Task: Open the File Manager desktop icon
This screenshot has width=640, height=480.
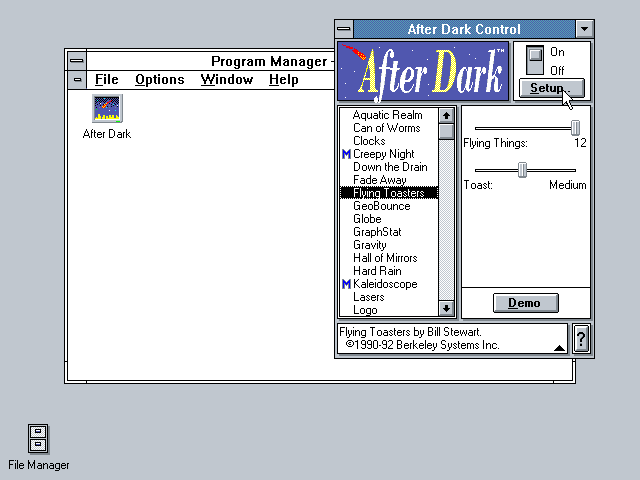Action: tap(38, 439)
